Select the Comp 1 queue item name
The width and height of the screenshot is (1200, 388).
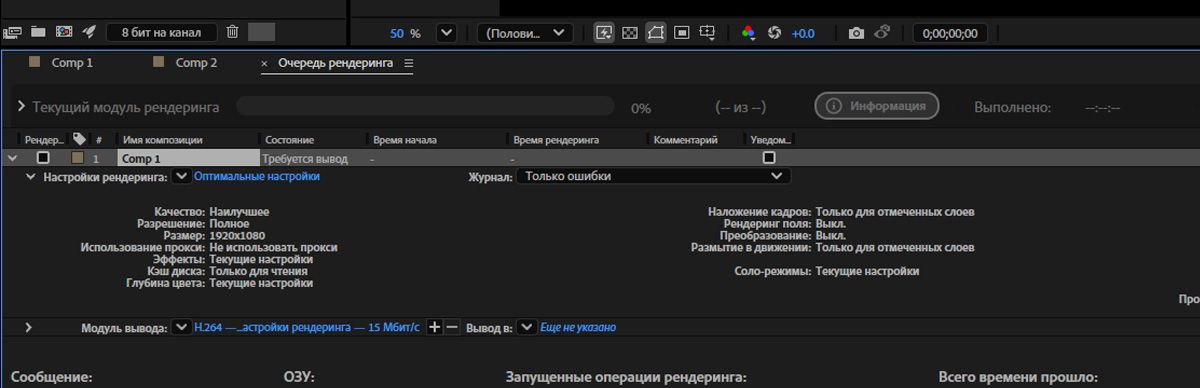(188, 158)
